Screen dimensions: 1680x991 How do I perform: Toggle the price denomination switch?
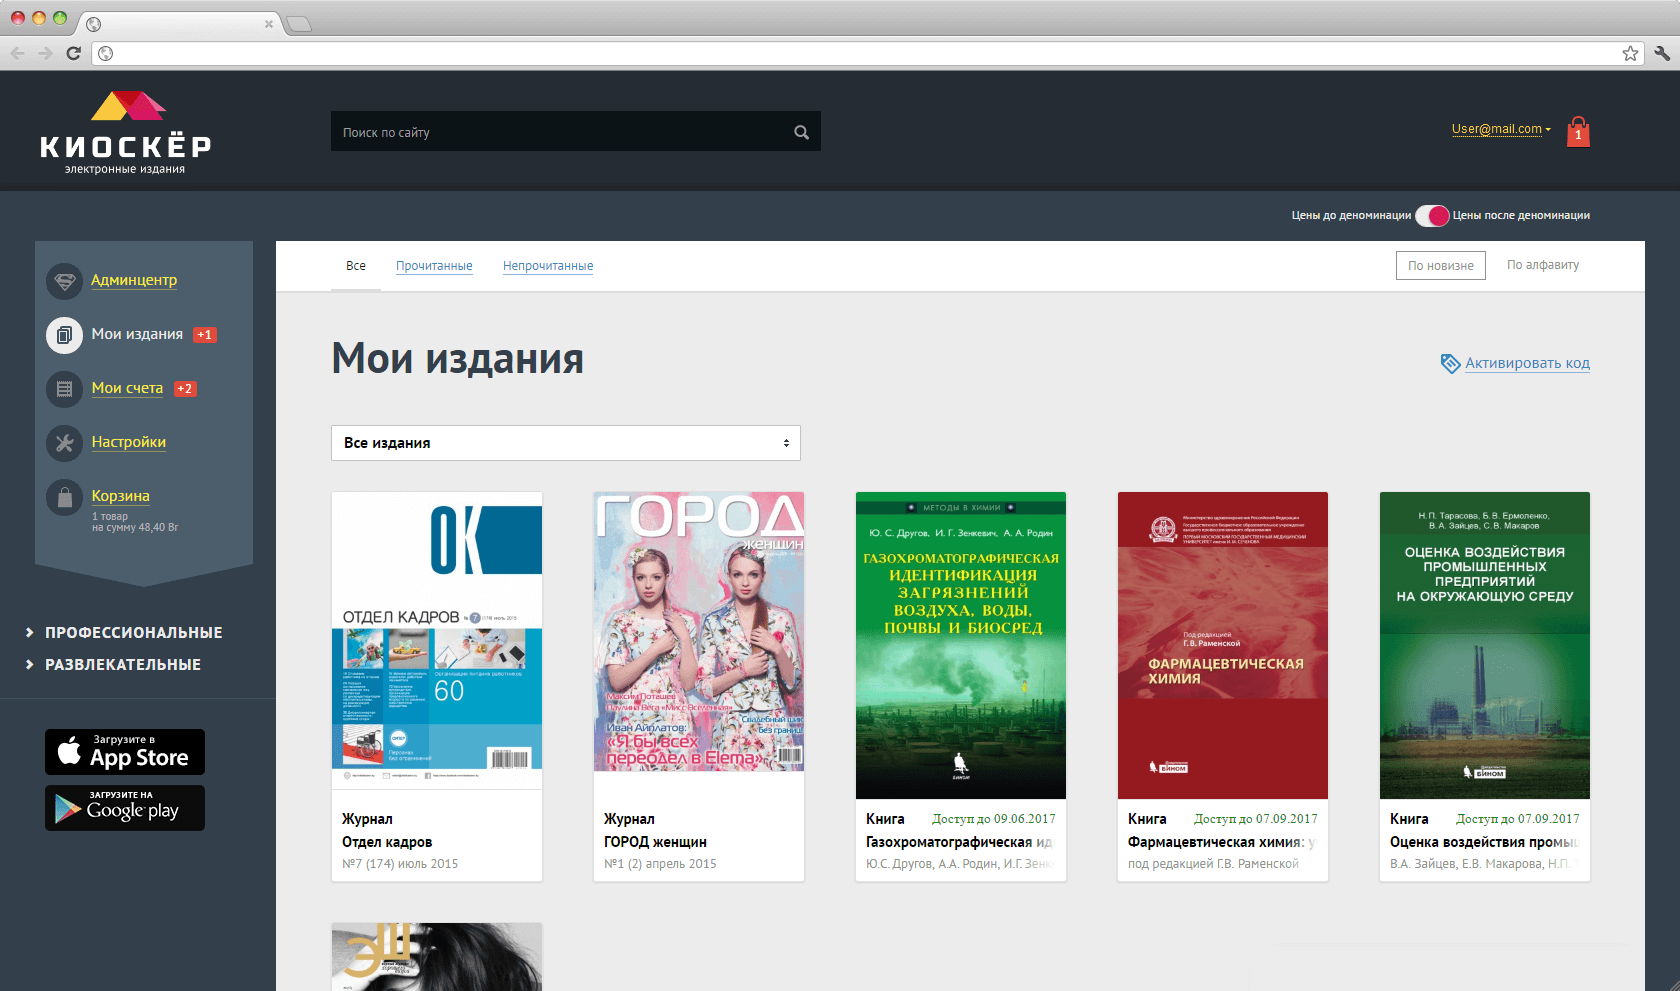click(1432, 215)
